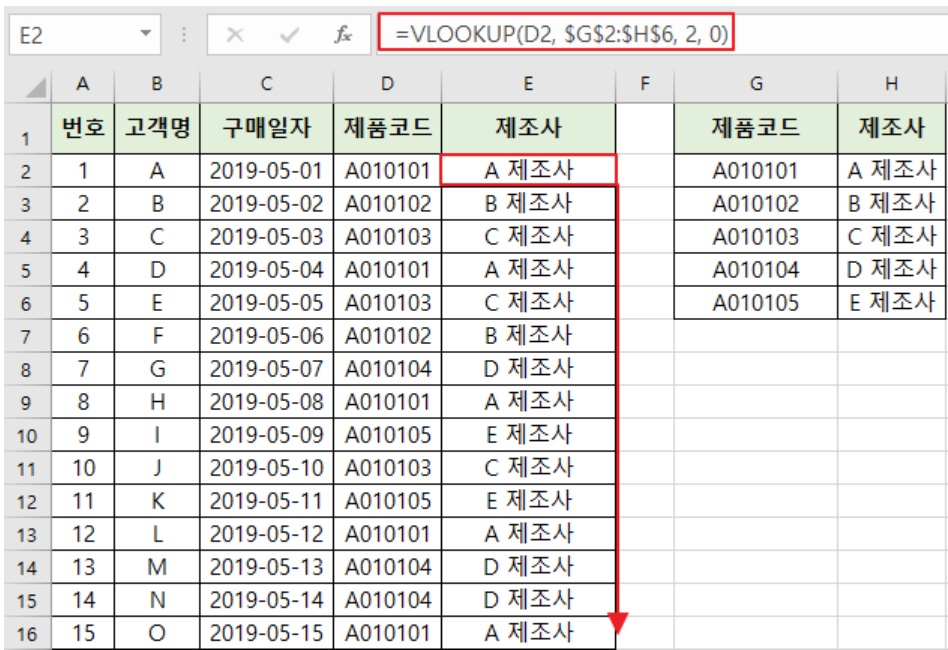Select row 8 header
The height and width of the screenshot is (650, 948).
coord(27,369)
